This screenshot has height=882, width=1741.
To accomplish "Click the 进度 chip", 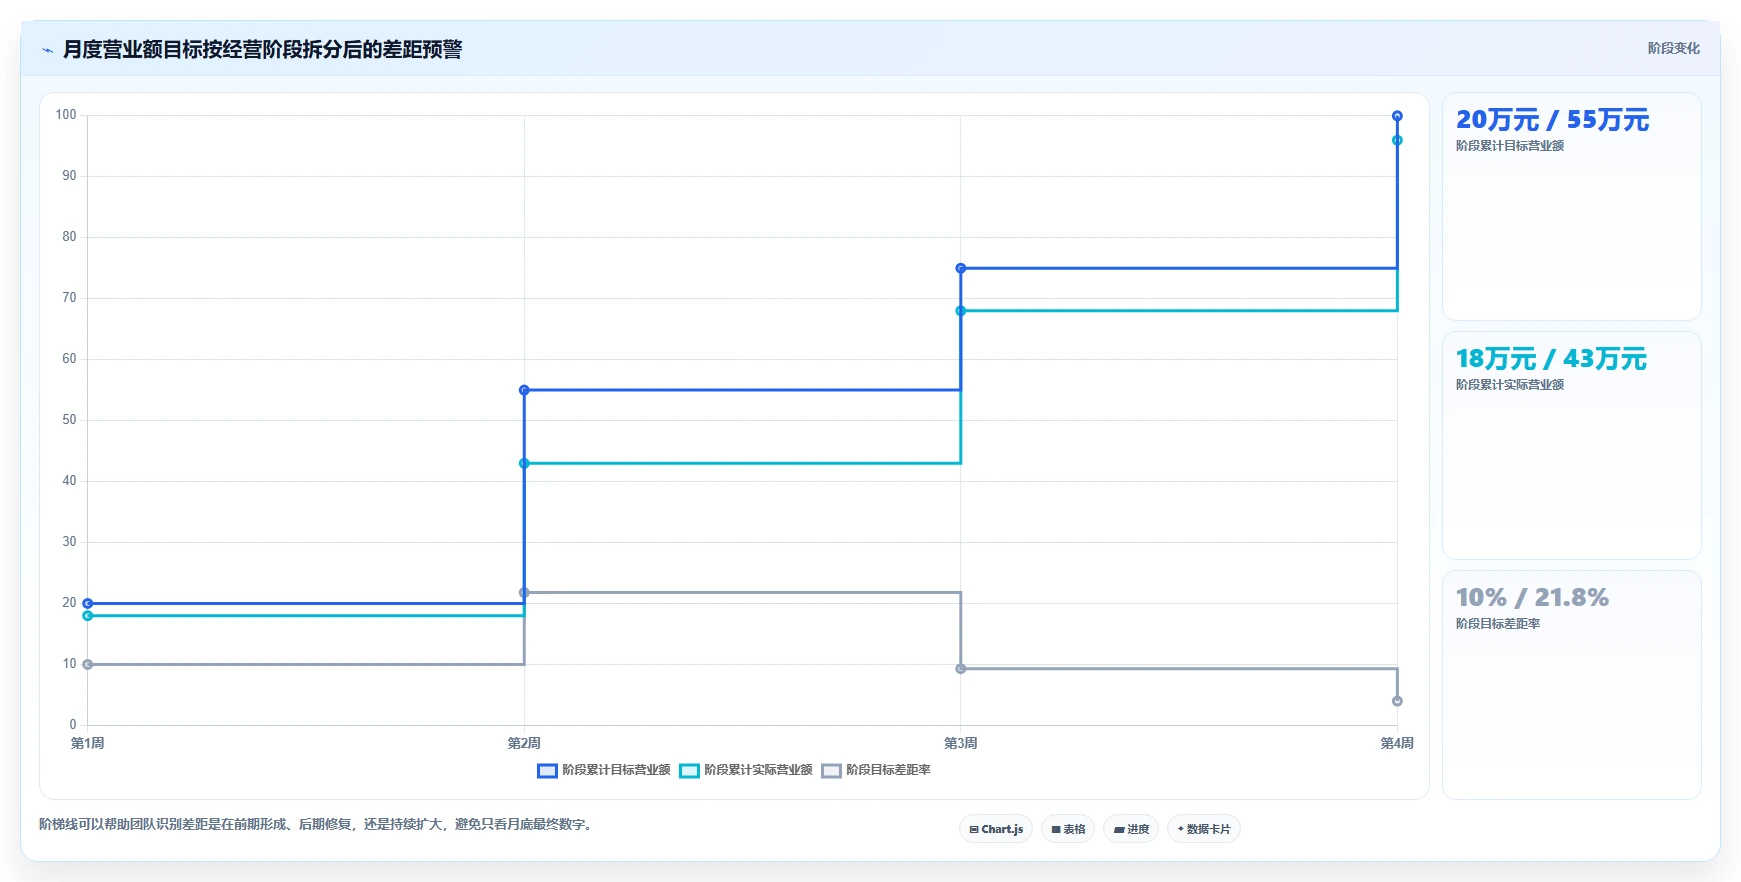I will point(1131,829).
